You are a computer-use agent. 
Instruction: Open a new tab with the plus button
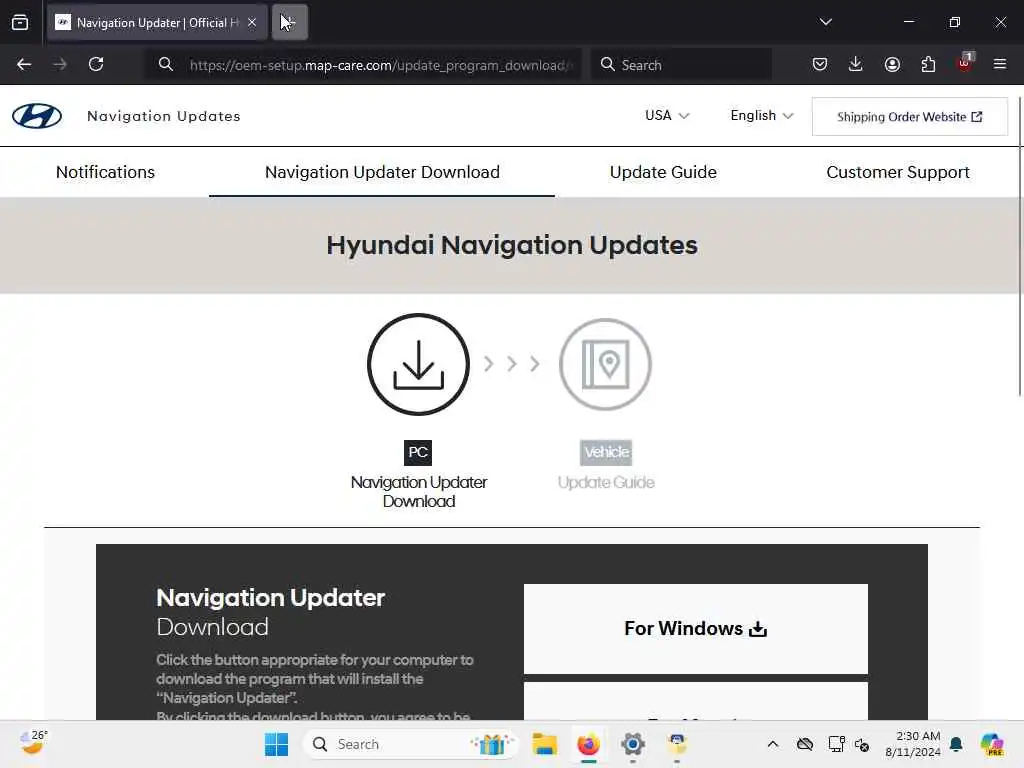289,22
